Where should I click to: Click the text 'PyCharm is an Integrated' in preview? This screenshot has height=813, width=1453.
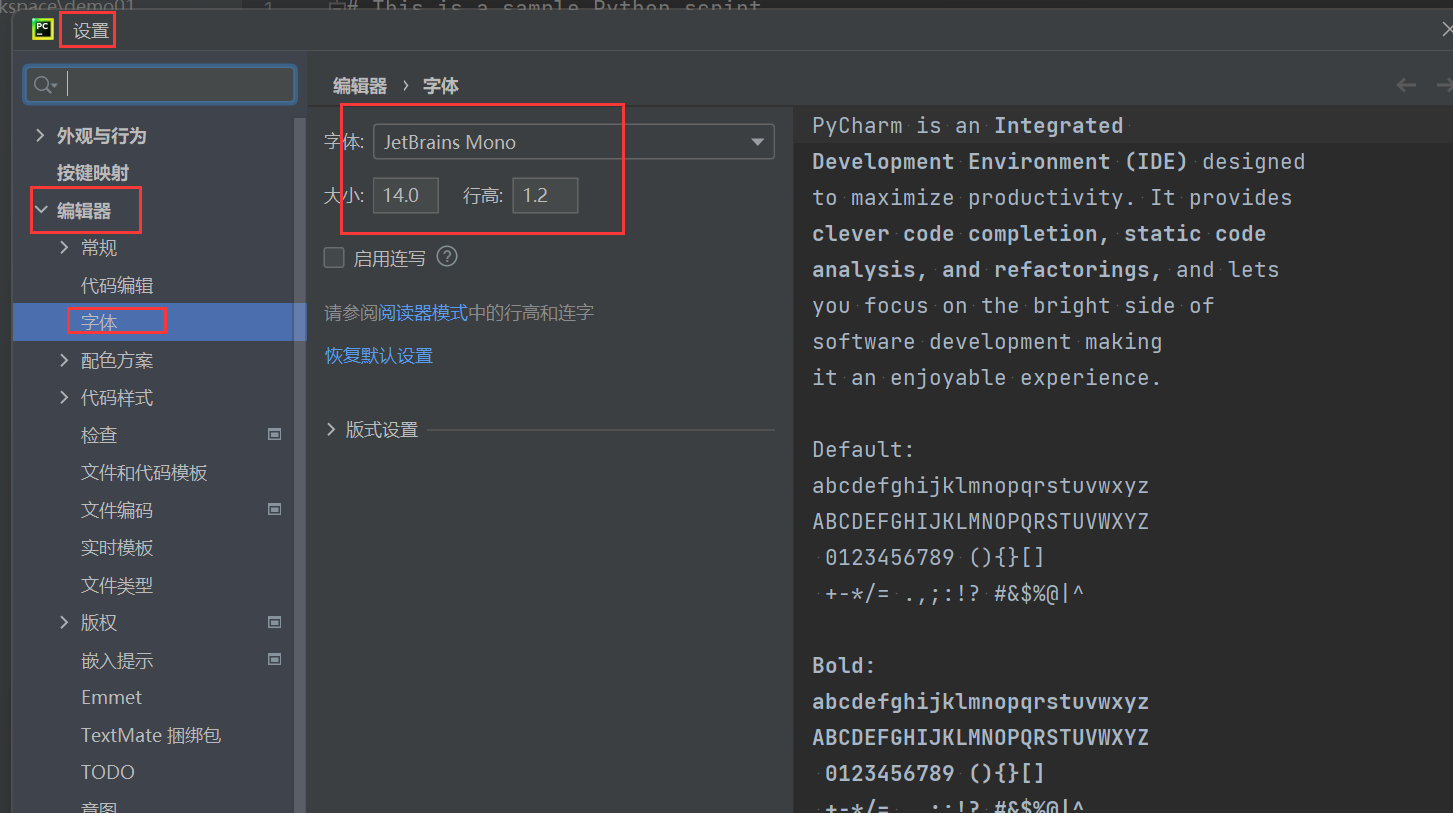pyautogui.click(x=967, y=126)
